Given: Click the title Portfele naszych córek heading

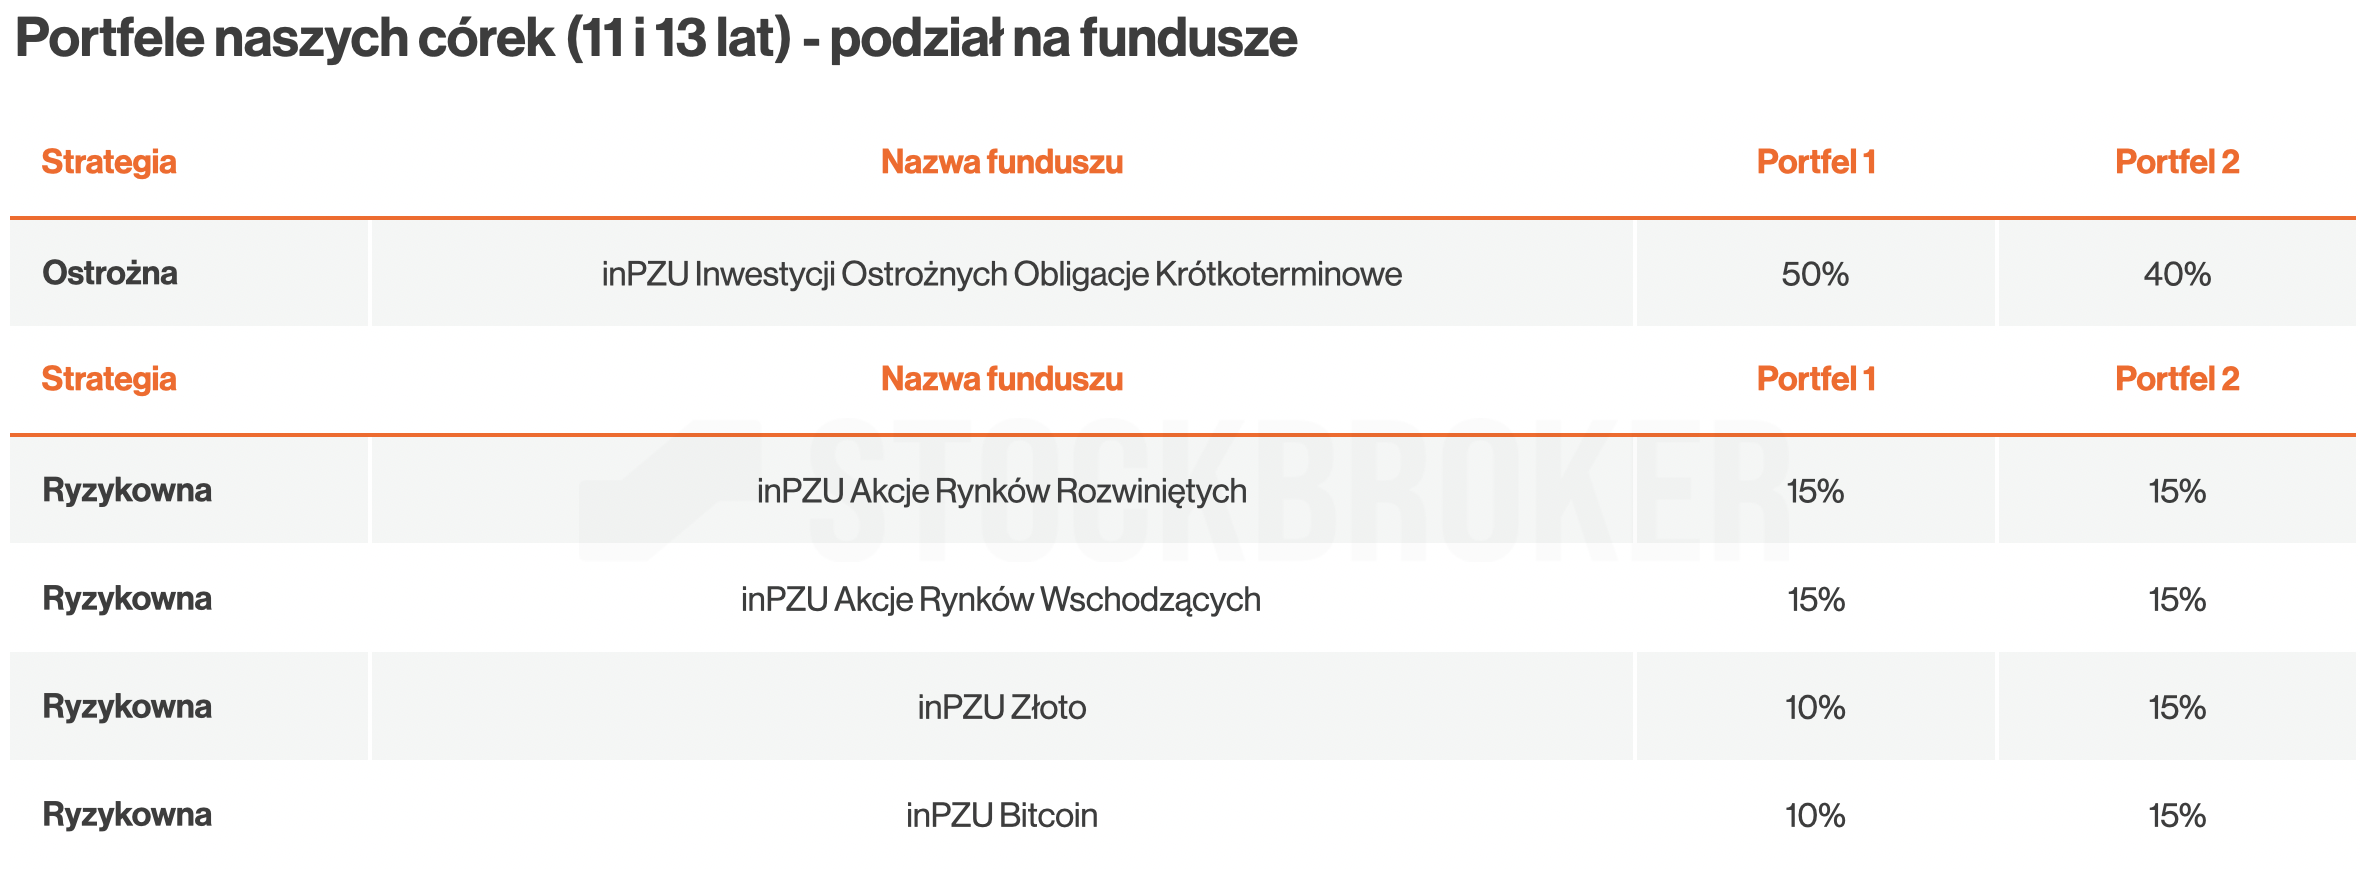Looking at the screenshot, I should (656, 40).
